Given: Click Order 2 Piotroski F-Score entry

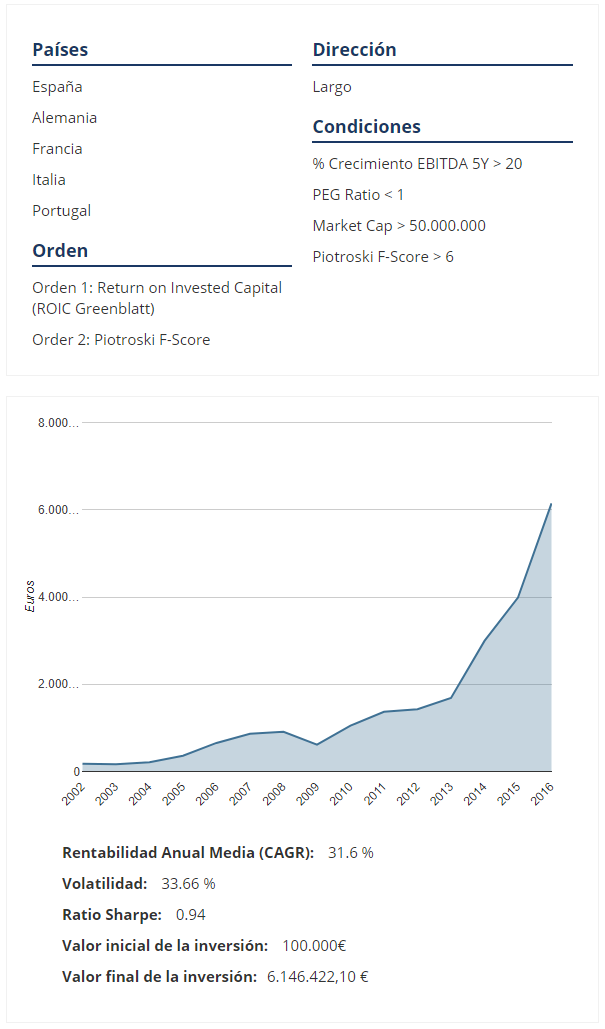Looking at the screenshot, I should (121, 340).
